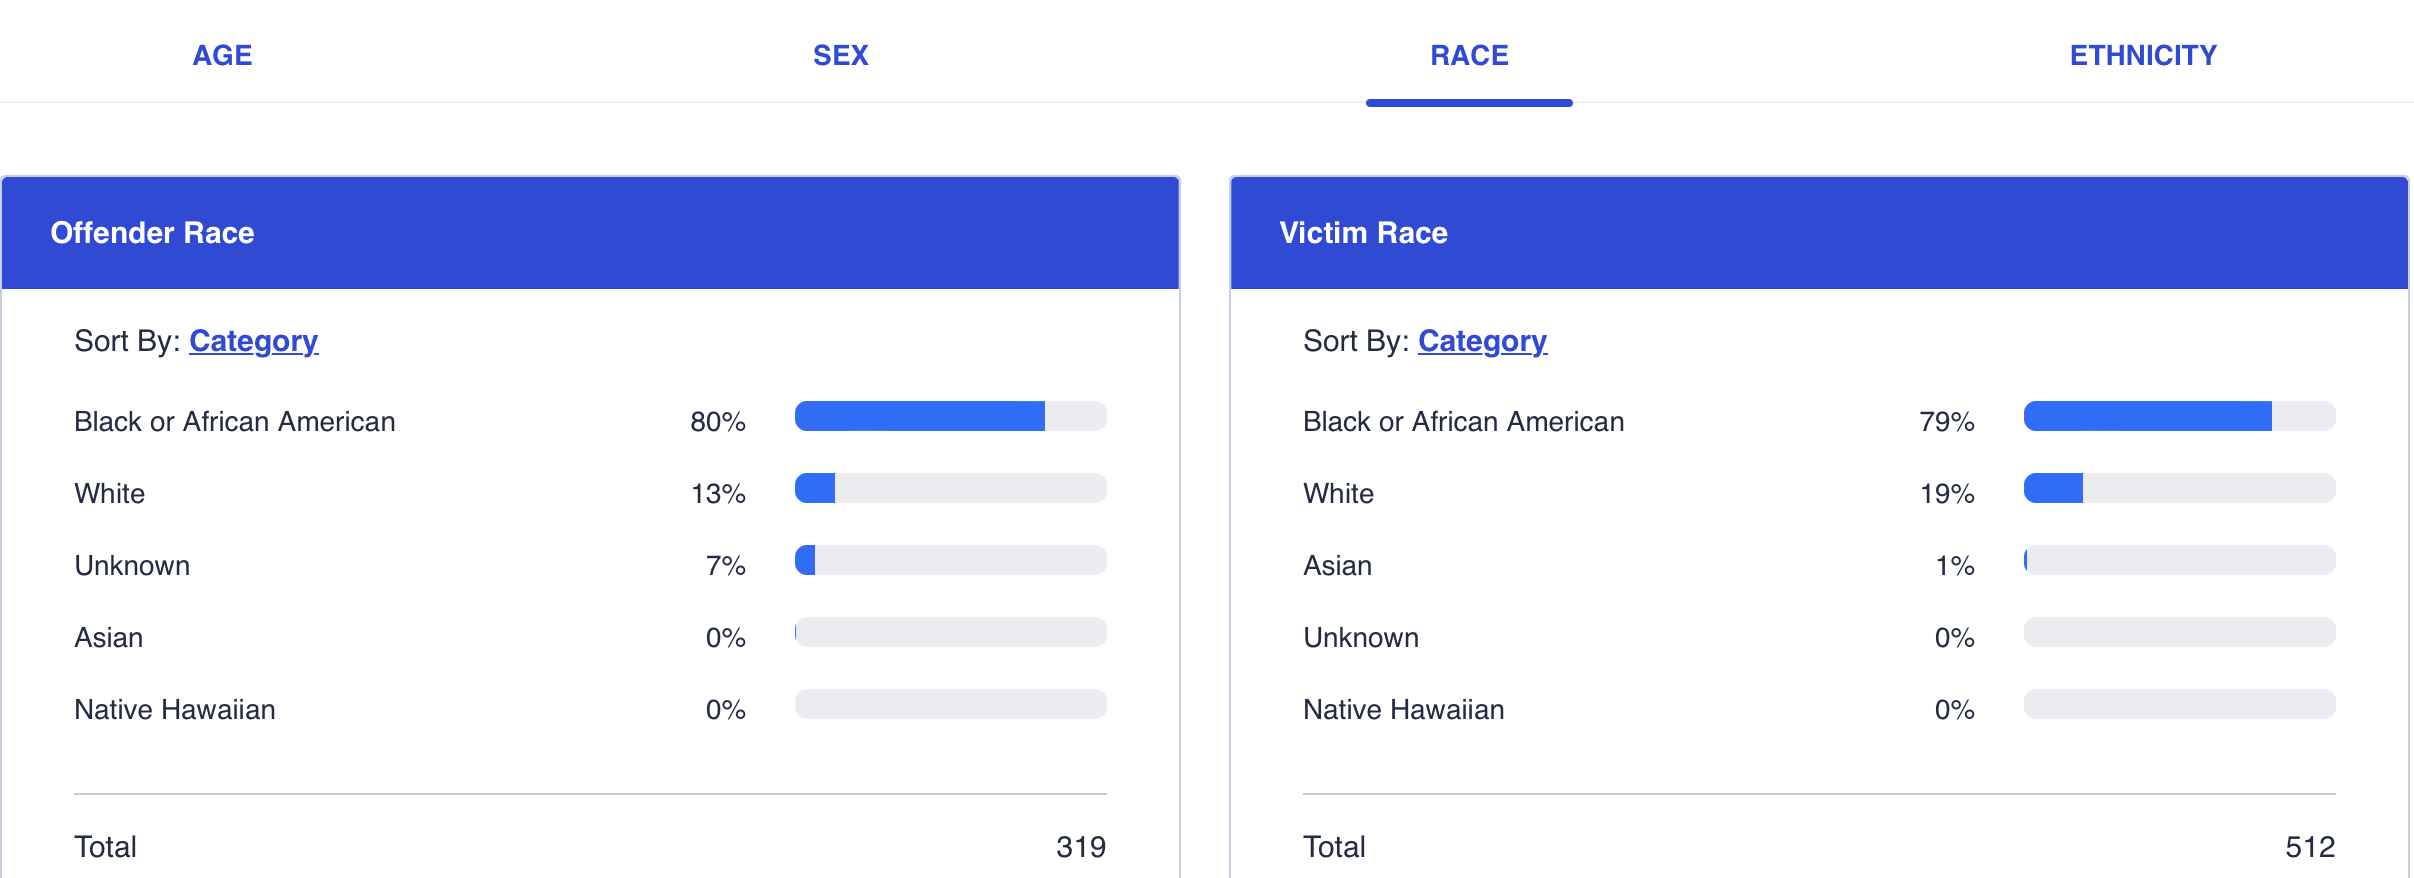Click Category sort link under Victim Race

click(x=1482, y=341)
